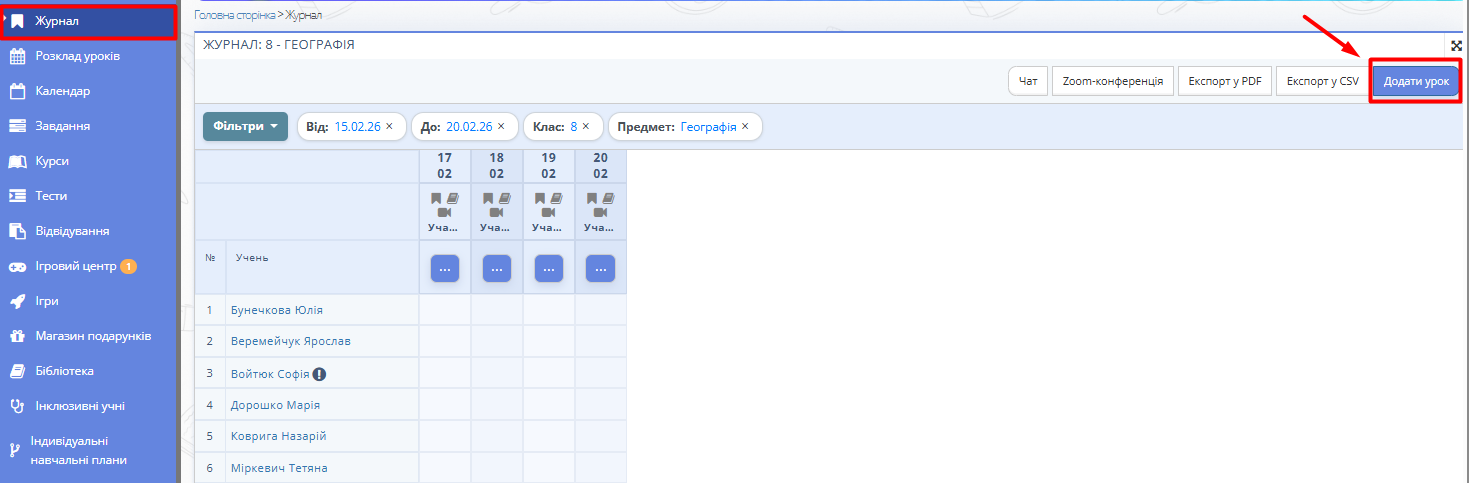Go to Тести in the sidebar
Image resolution: width=1469 pixels, height=483 pixels.
coord(52,196)
